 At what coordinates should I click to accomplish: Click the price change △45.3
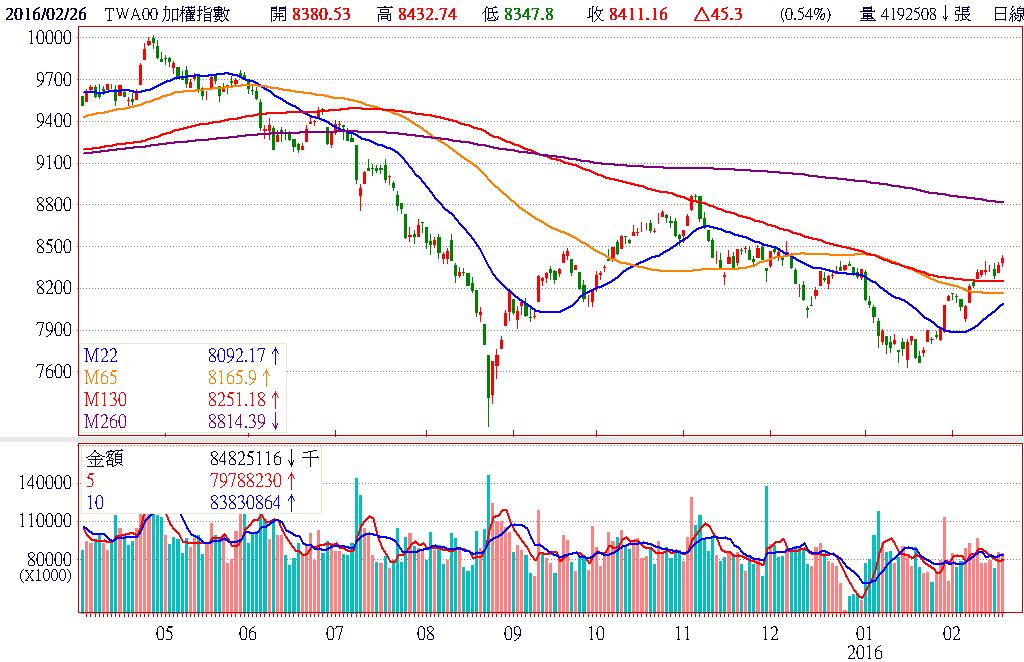pos(718,13)
